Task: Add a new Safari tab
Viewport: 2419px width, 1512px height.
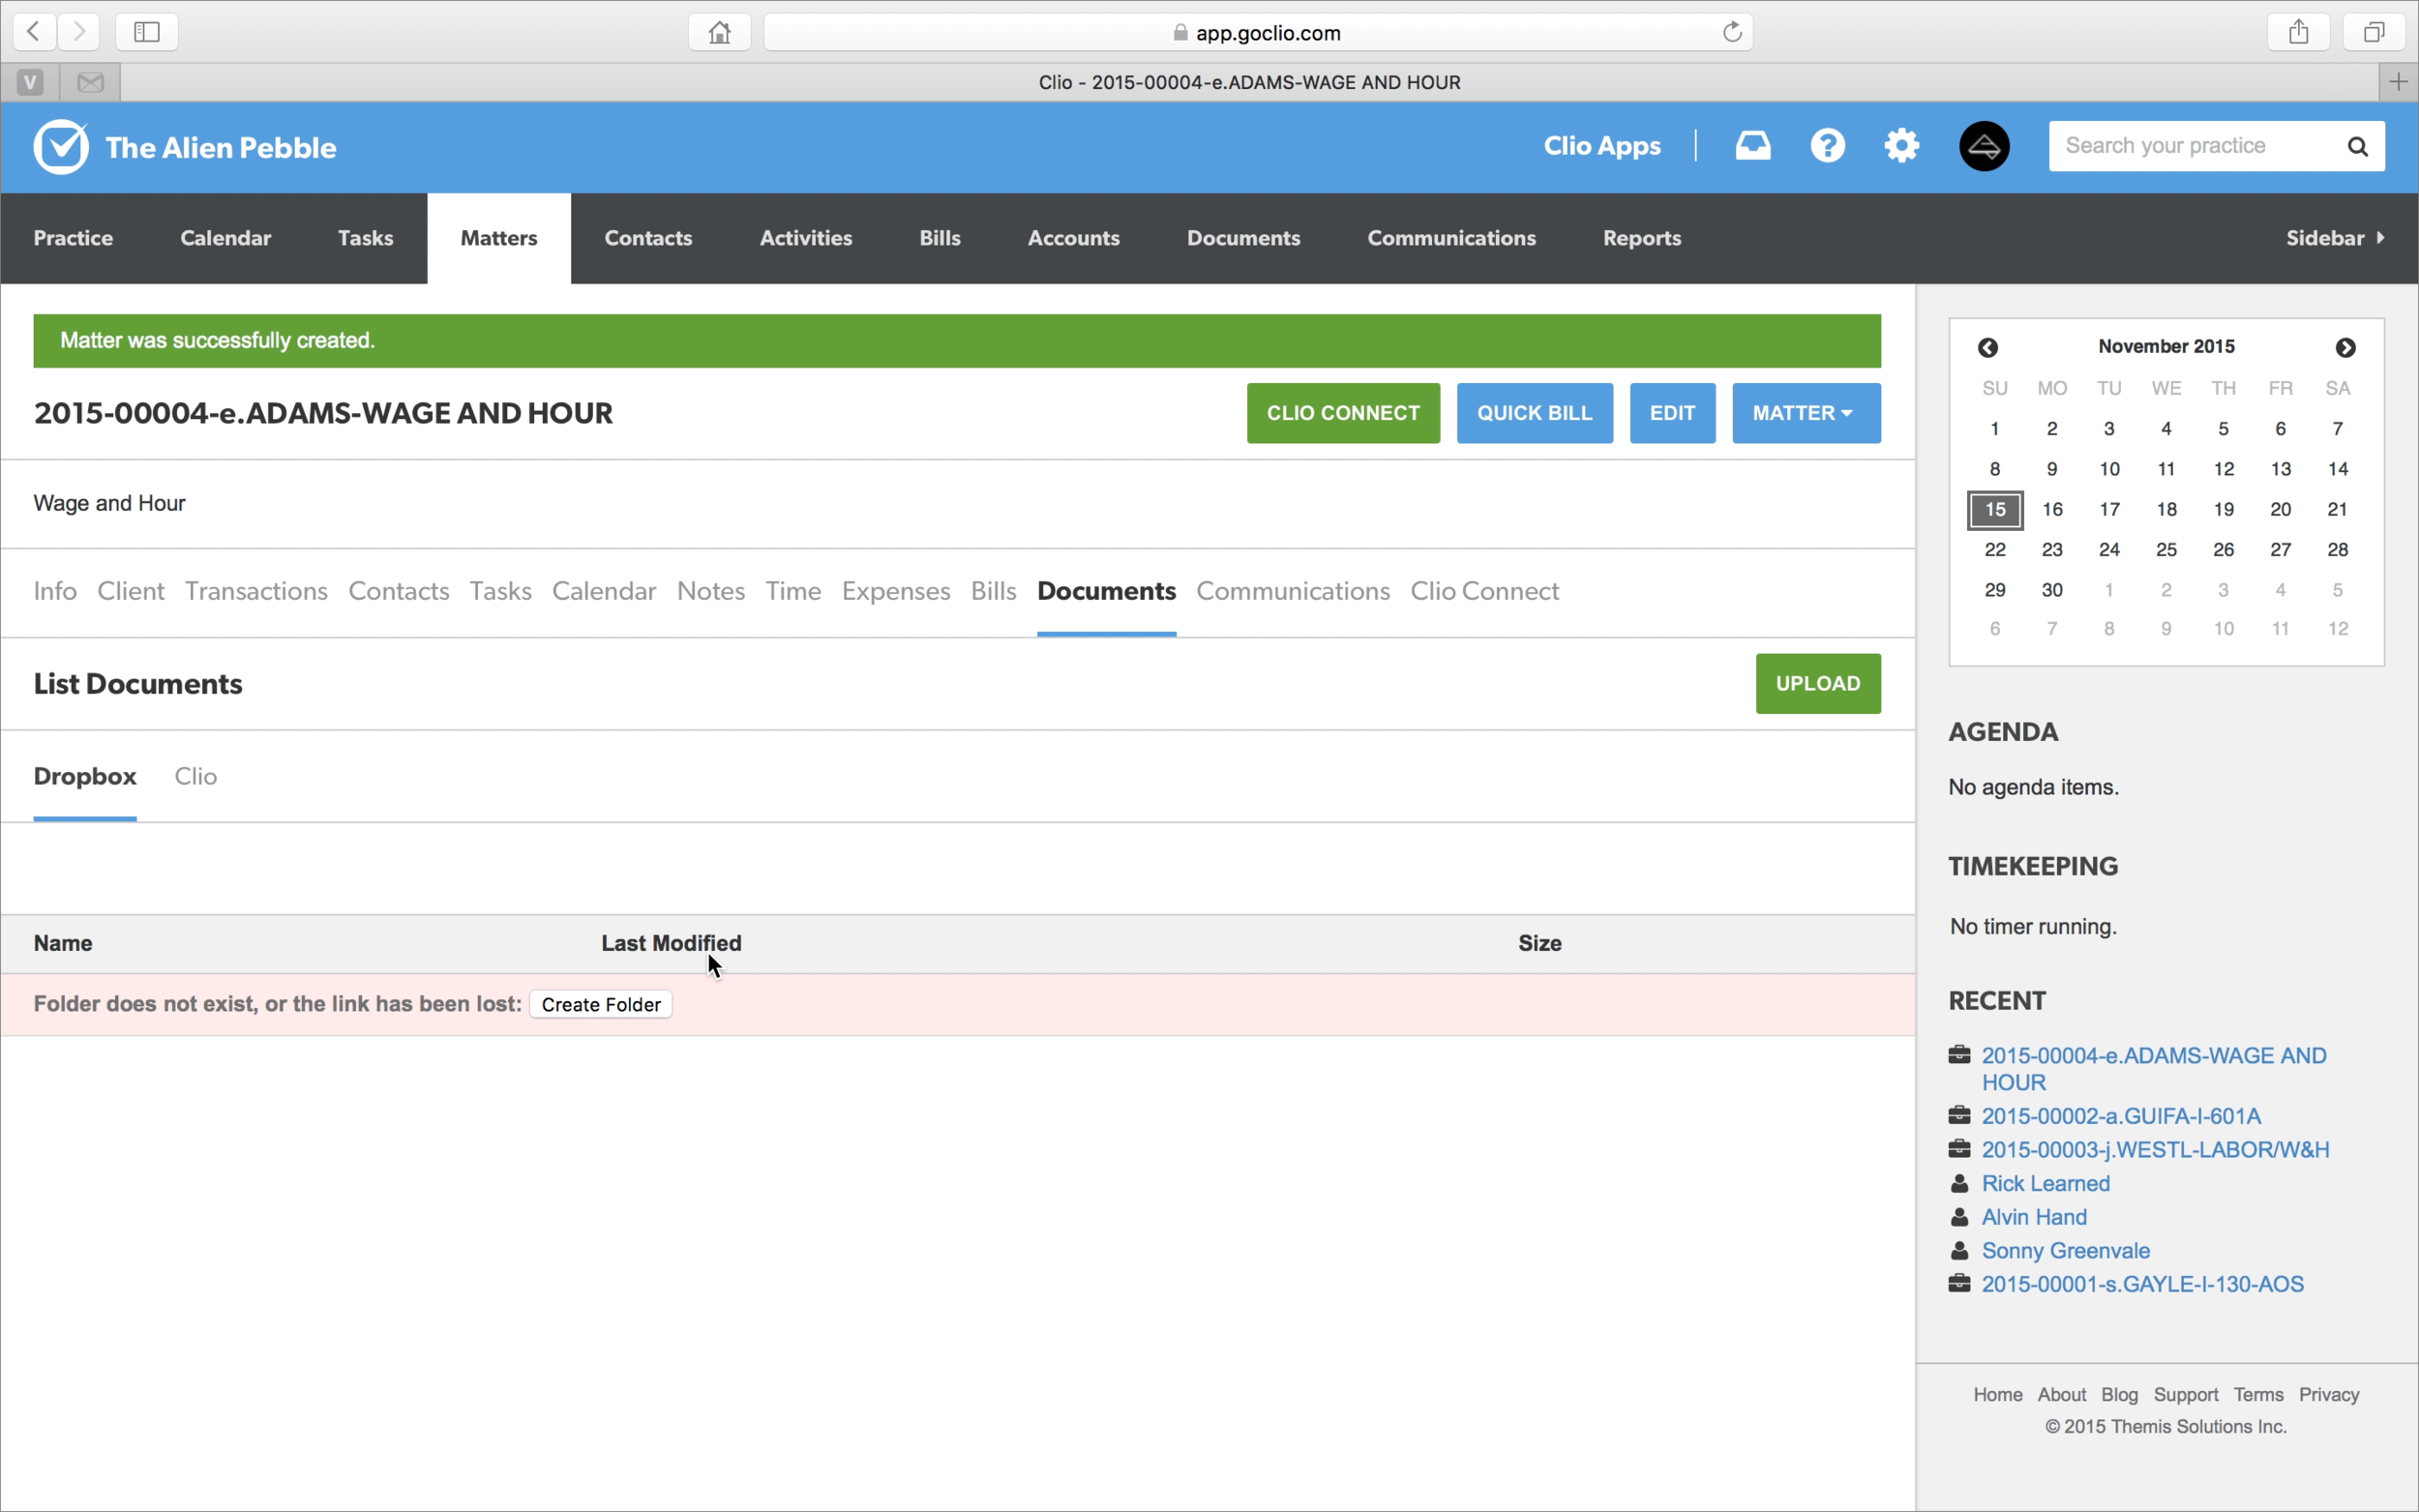Action: coord(2398,82)
